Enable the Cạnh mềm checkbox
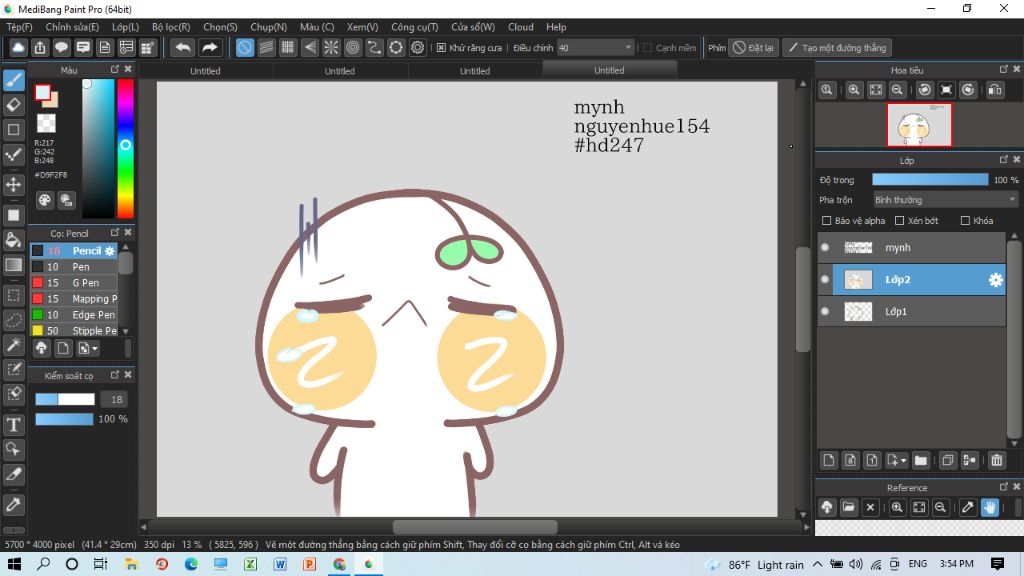The width and height of the screenshot is (1024, 576). pyautogui.click(x=647, y=48)
